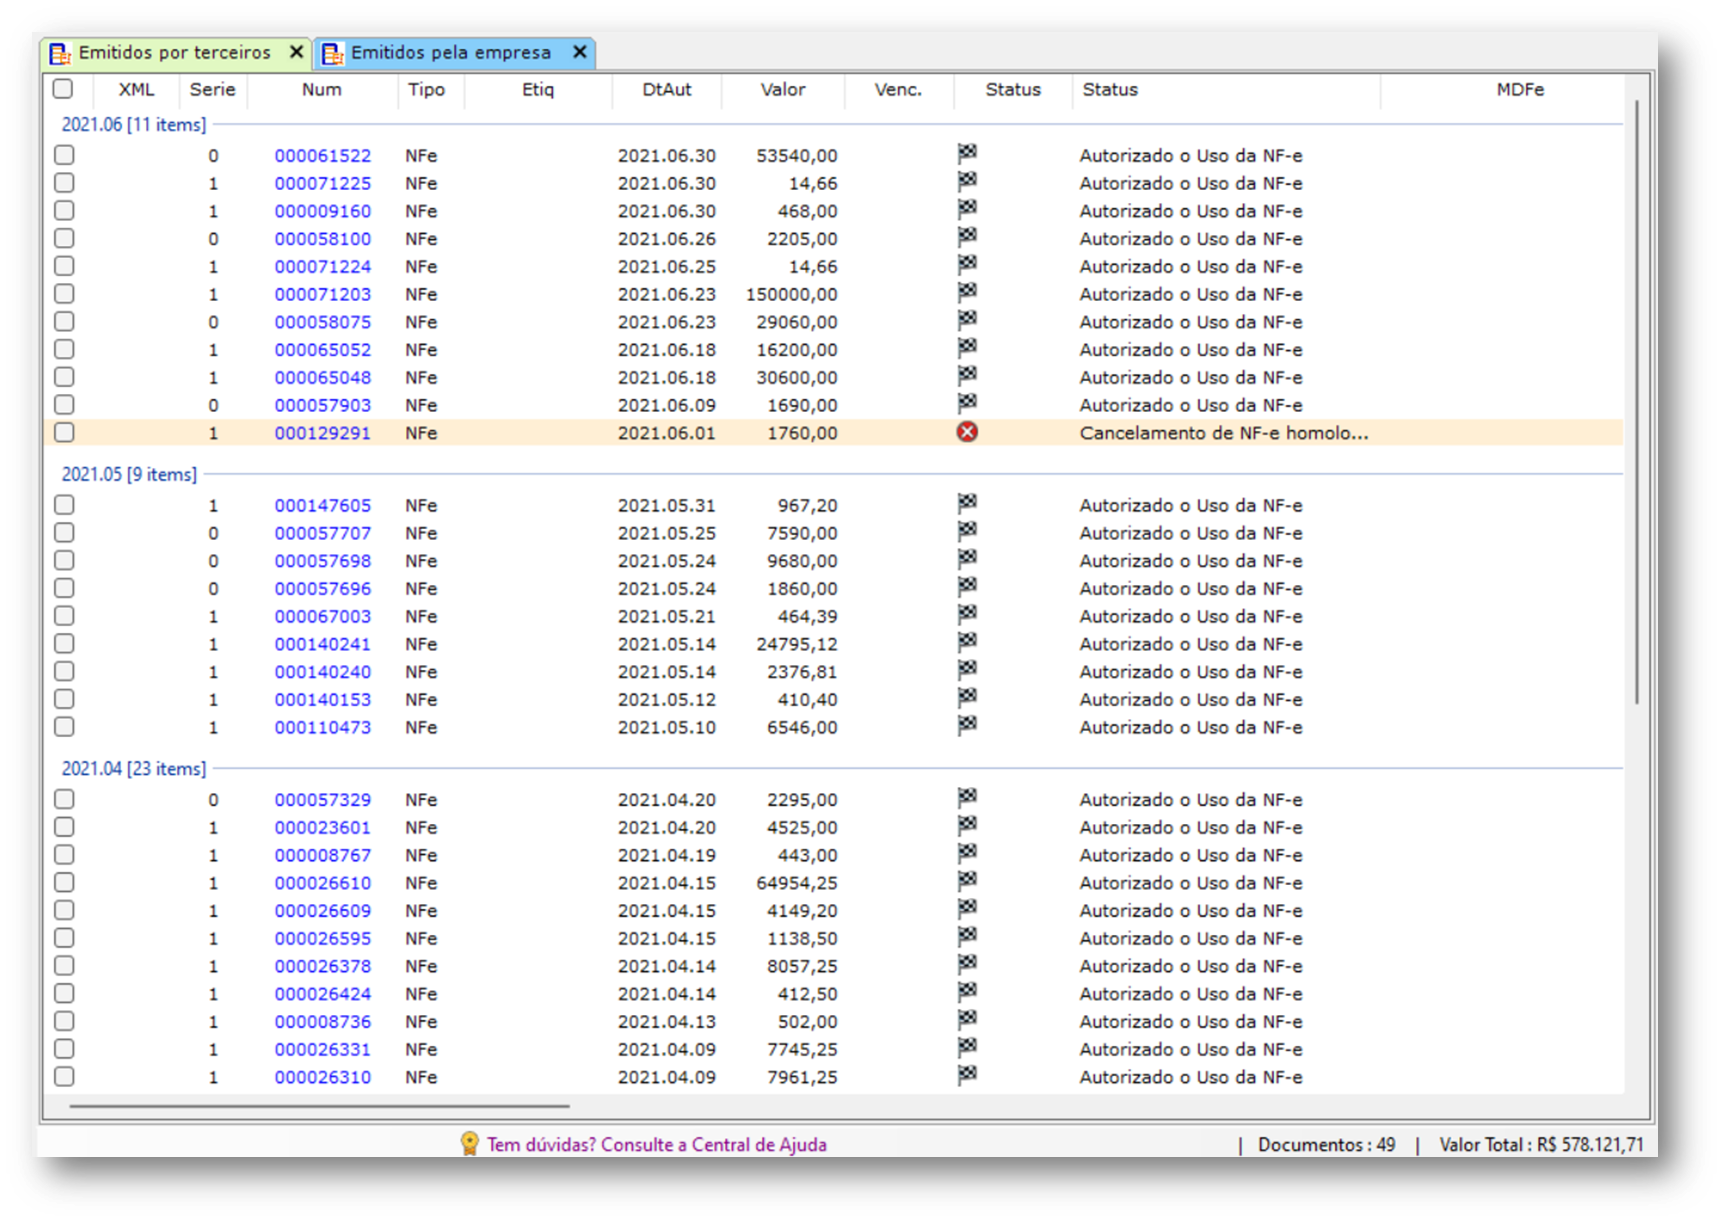Image resolution: width=1723 pixels, height=1222 pixels.
Task: Click 'Valor Total : R$ 578.121,71' in status bar
Action: click(1541, 1144)
